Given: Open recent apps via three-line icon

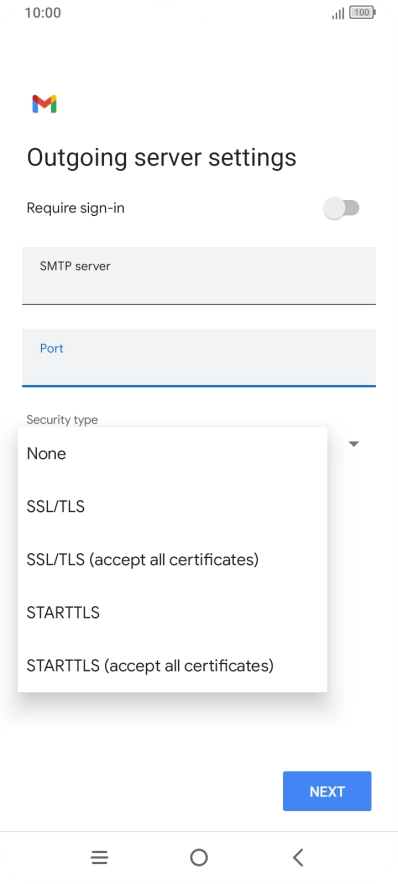Looking at the screenshot, I should point(99,858).
